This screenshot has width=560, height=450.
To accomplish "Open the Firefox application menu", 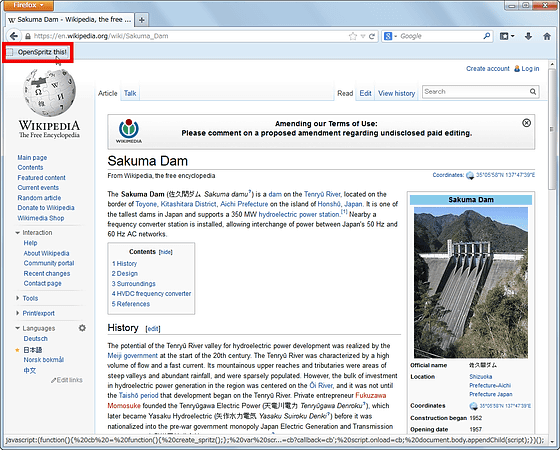I will (28, 5).
